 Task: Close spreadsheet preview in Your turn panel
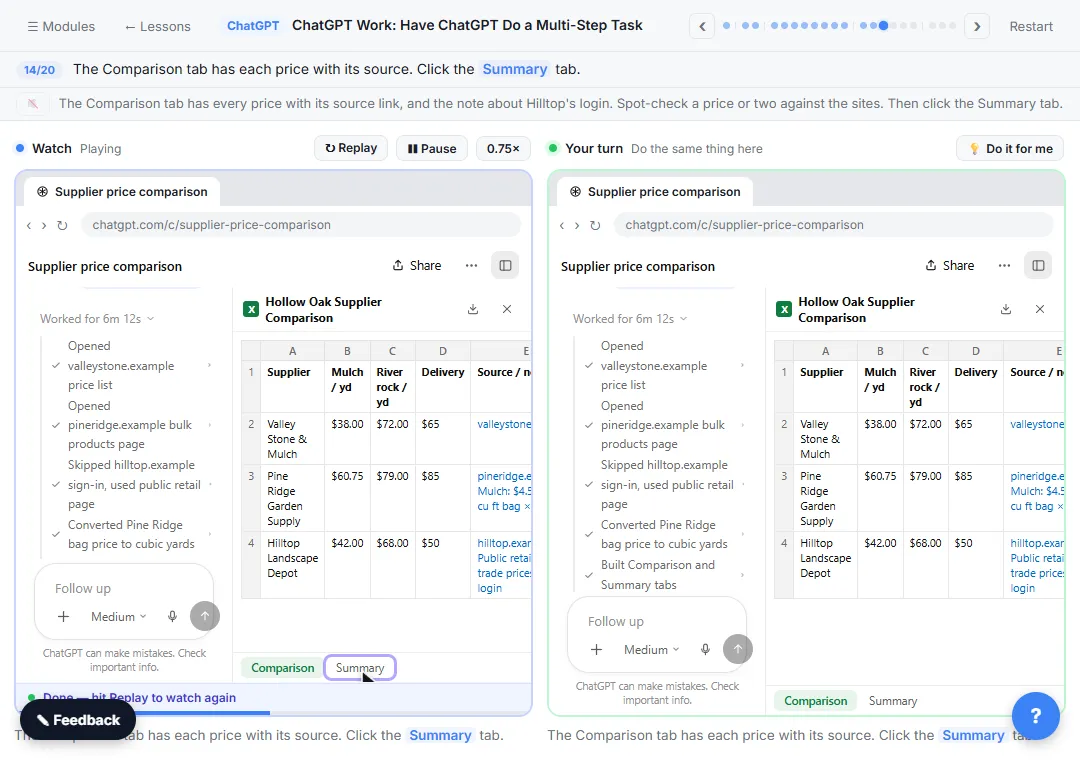[1040, 309]
